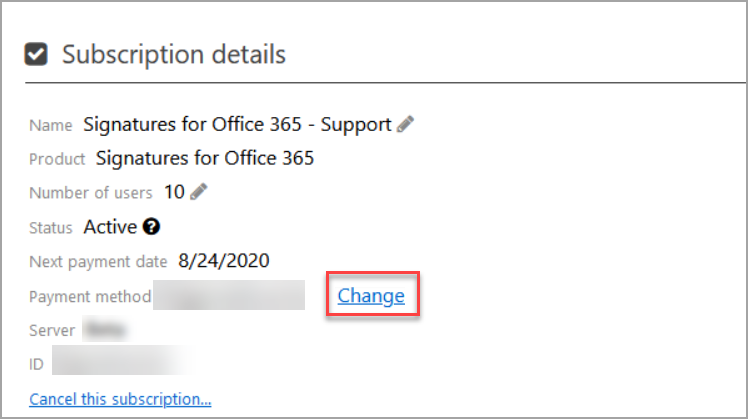The width and height of the screenshot is (748, 419).
Task: Click the next payment date 8/24/2020
Action: (223, 262)
